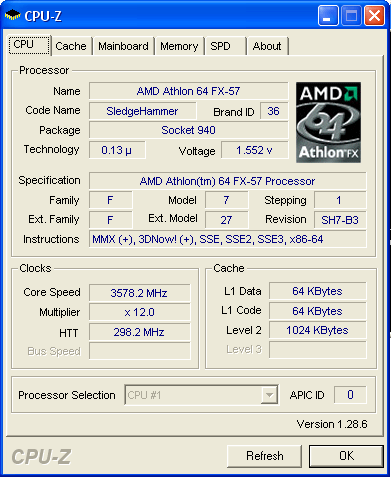Click the Ext. Model value 27
The width and height of the screenshot is (391, 477).
click(x=226, y=220)
